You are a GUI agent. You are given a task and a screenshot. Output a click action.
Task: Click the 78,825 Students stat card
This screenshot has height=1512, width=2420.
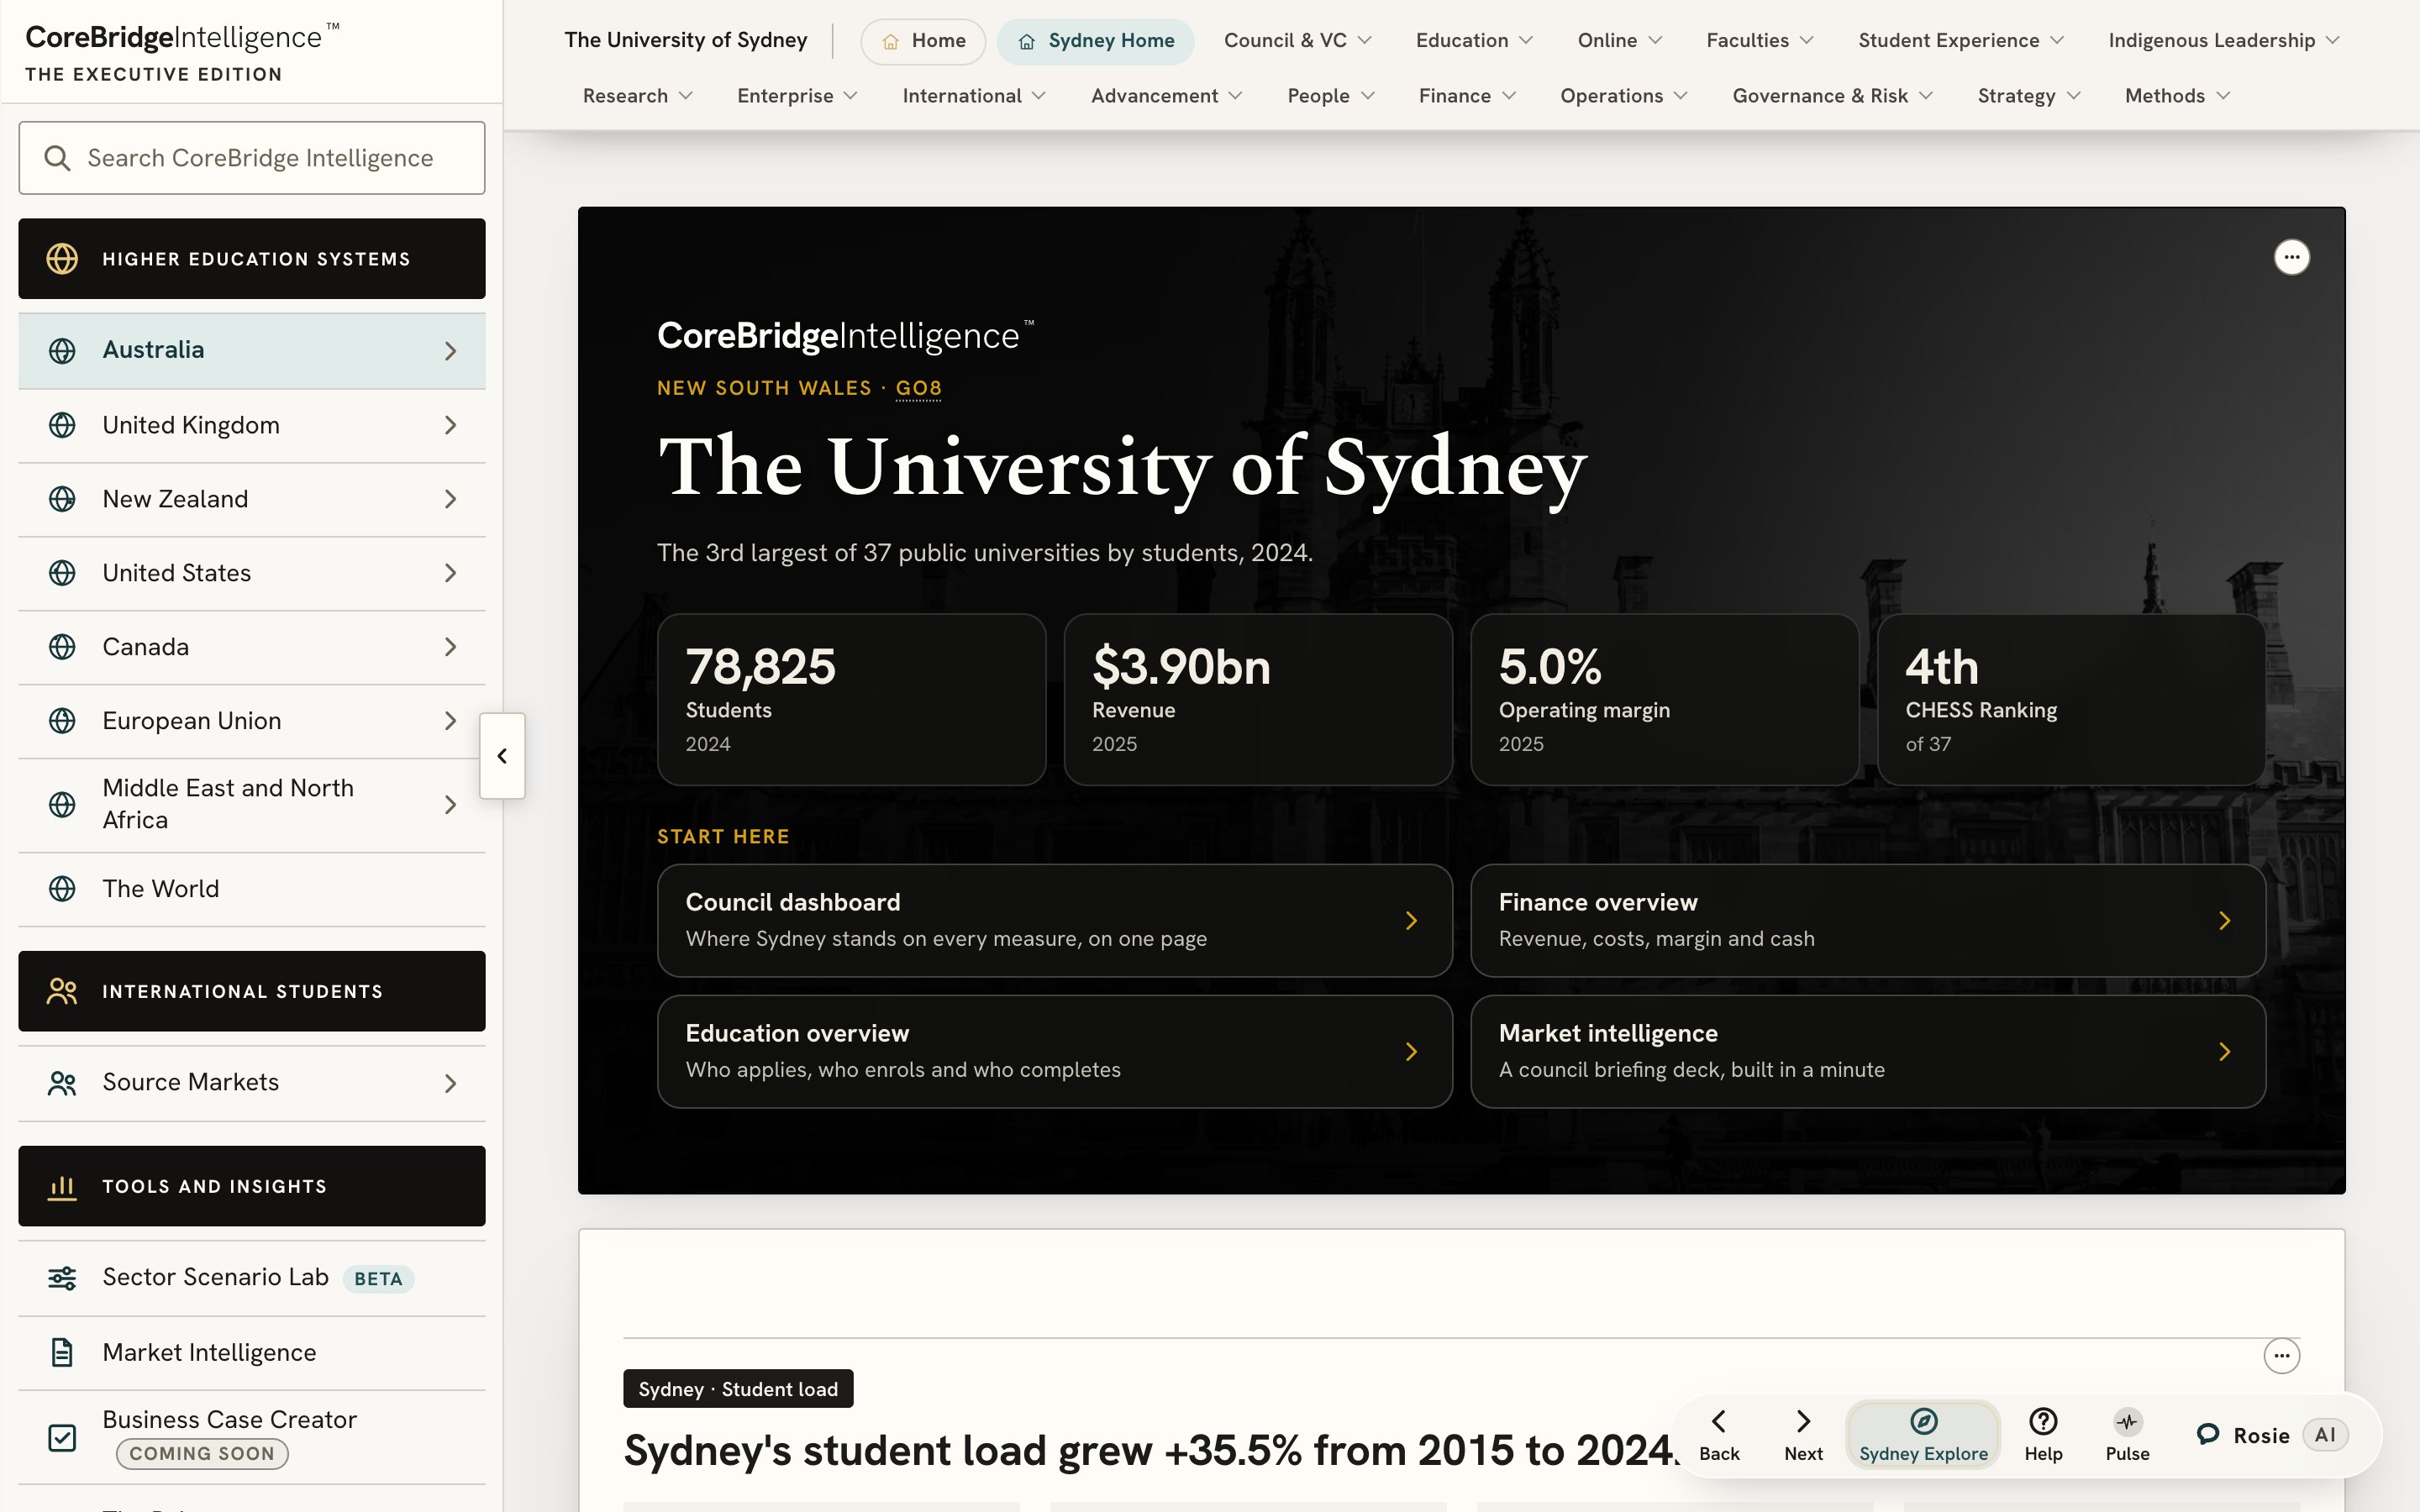851,700
